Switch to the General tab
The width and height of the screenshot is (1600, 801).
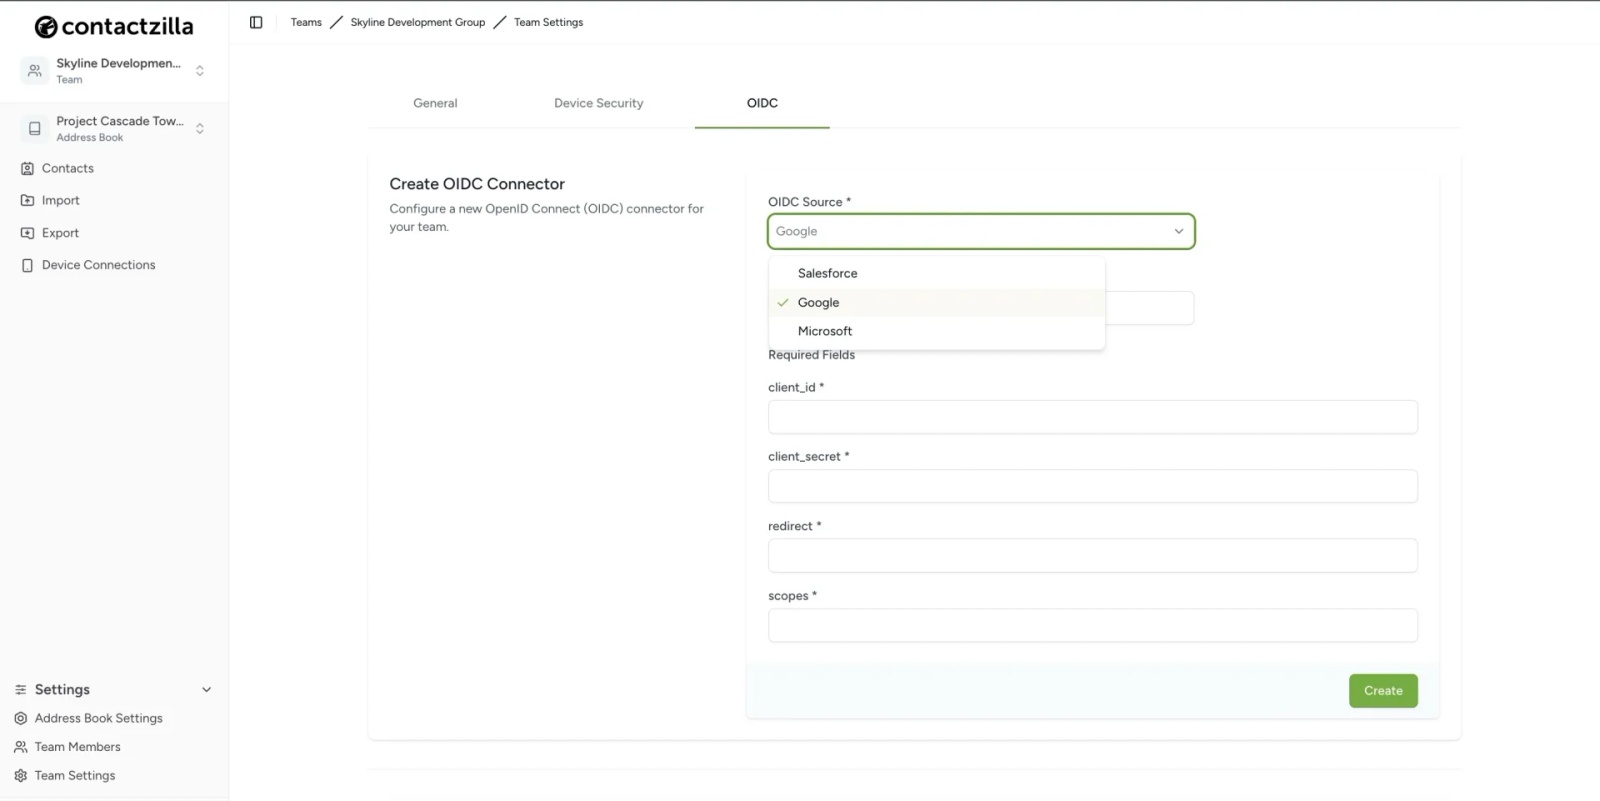pyautogui.click(x=435, y=103)
